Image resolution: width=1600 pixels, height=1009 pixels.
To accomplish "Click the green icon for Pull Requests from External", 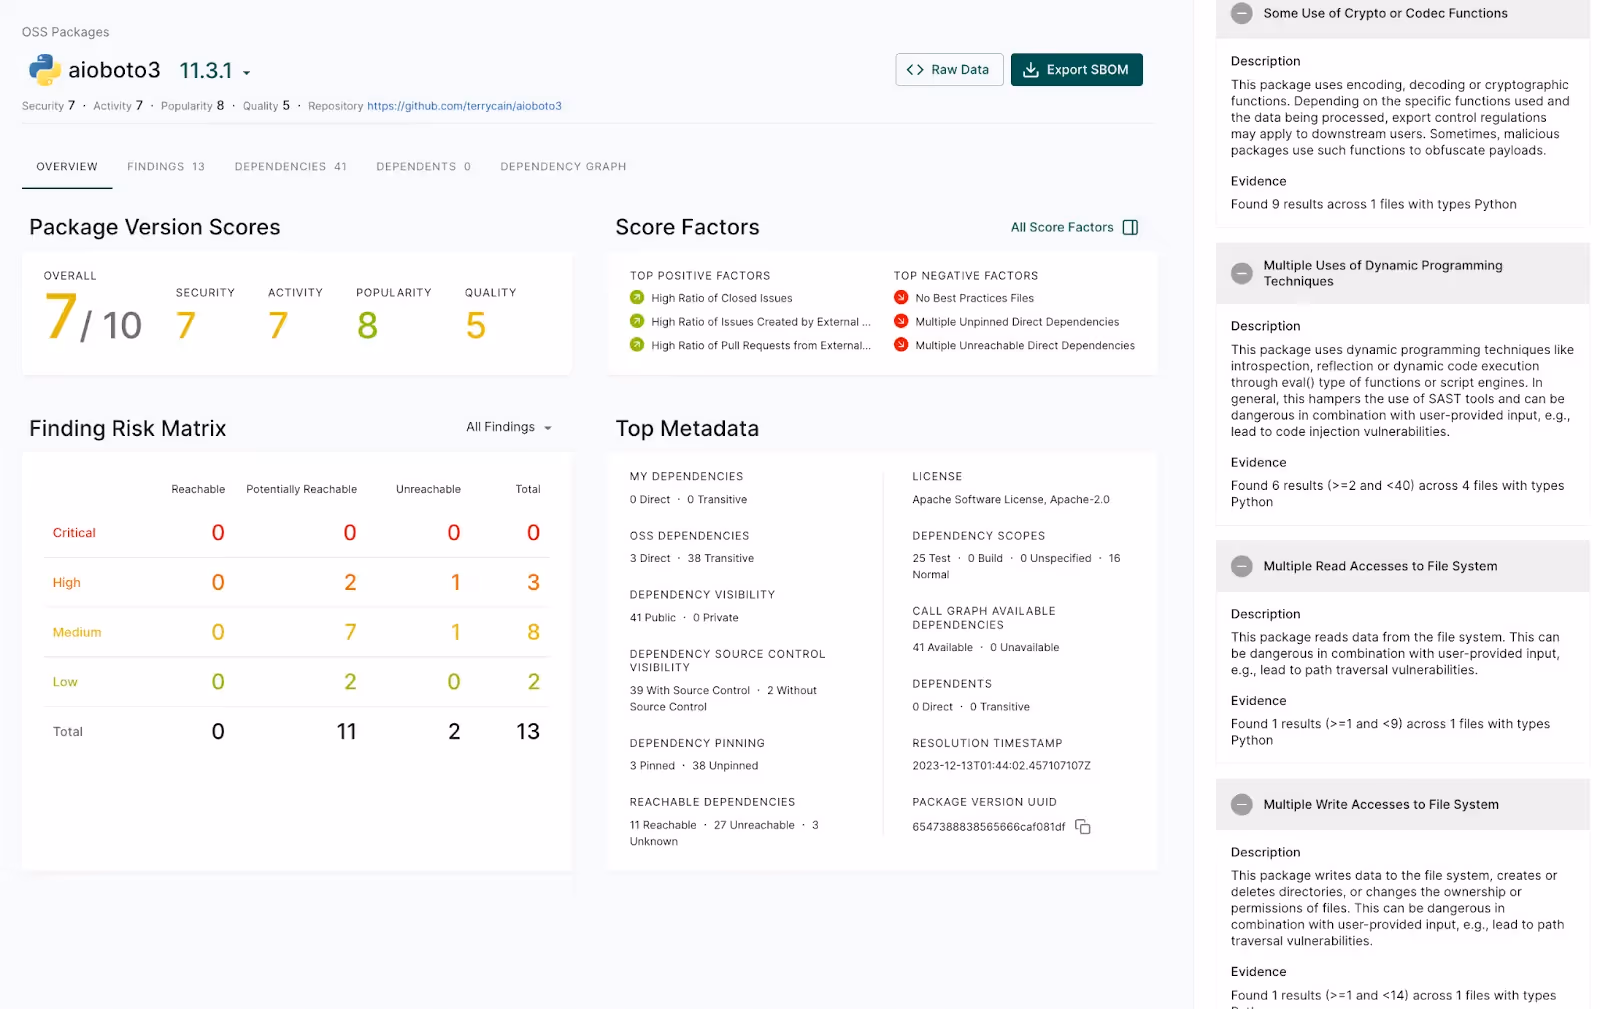I will [637, 345].
